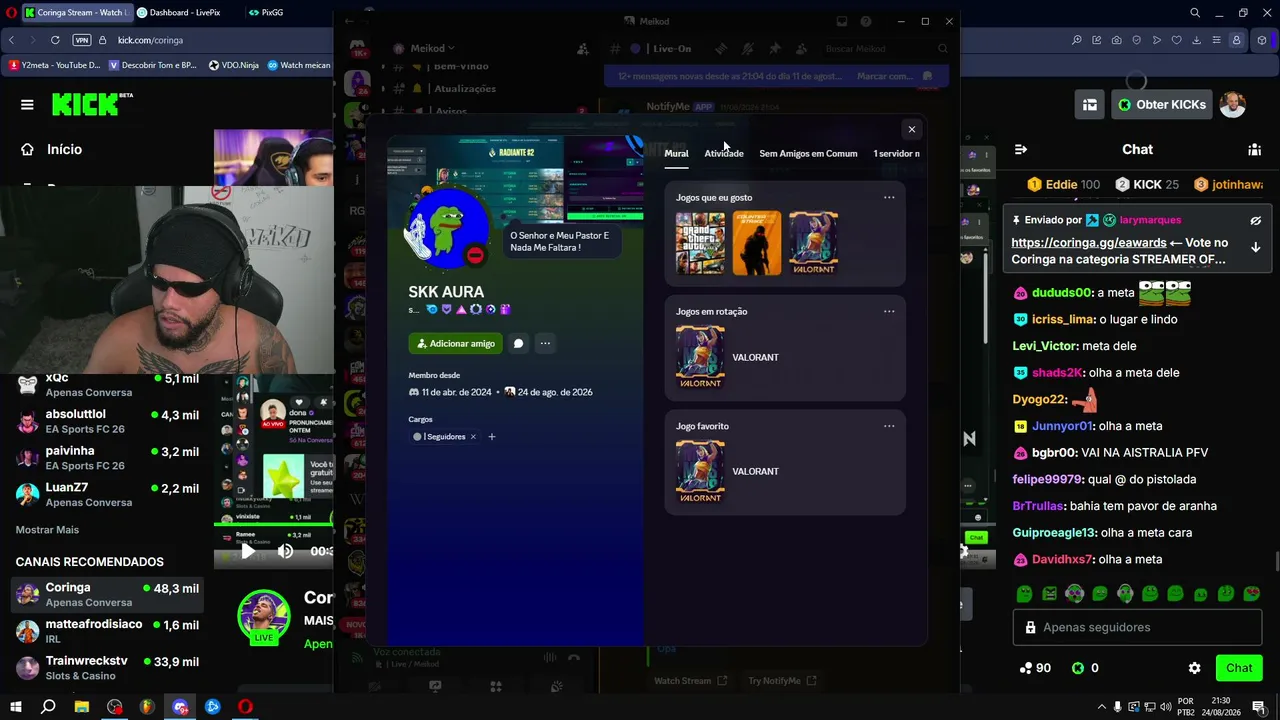Open options for Jogos que eu gosto
1280x720 pixels.
point(889,197)
